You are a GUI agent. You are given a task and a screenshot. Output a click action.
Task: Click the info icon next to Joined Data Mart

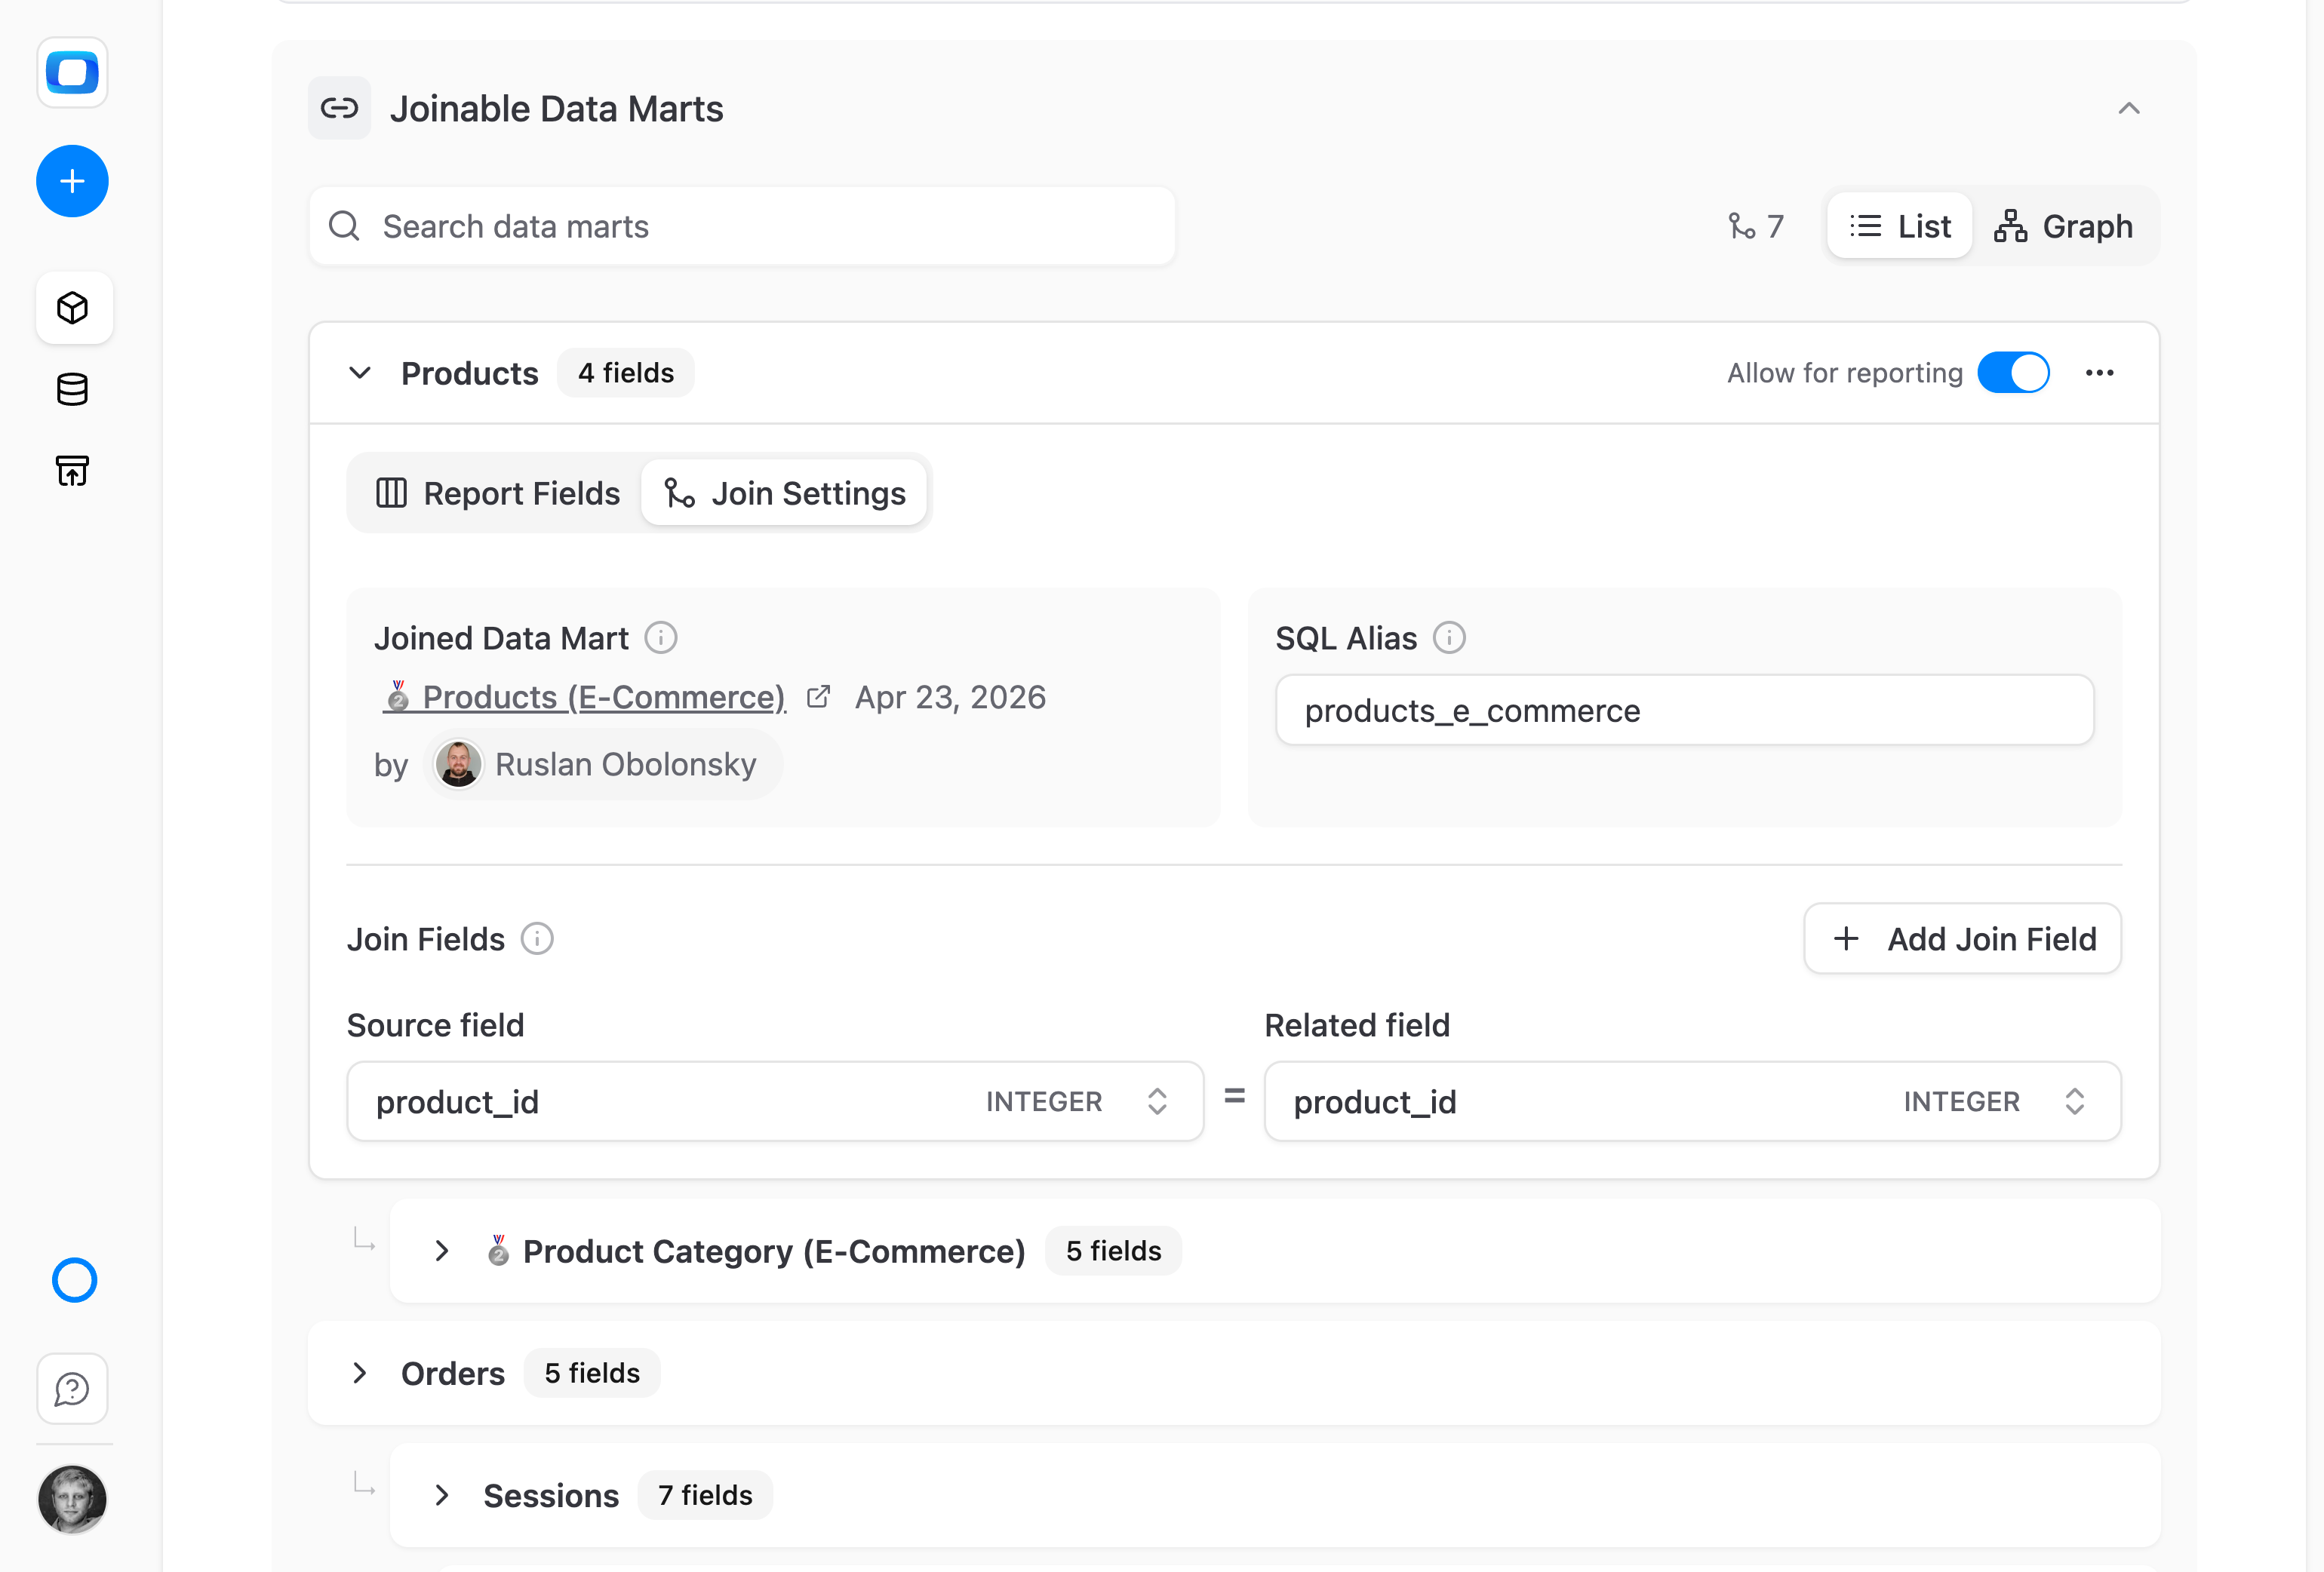point(661,637)
